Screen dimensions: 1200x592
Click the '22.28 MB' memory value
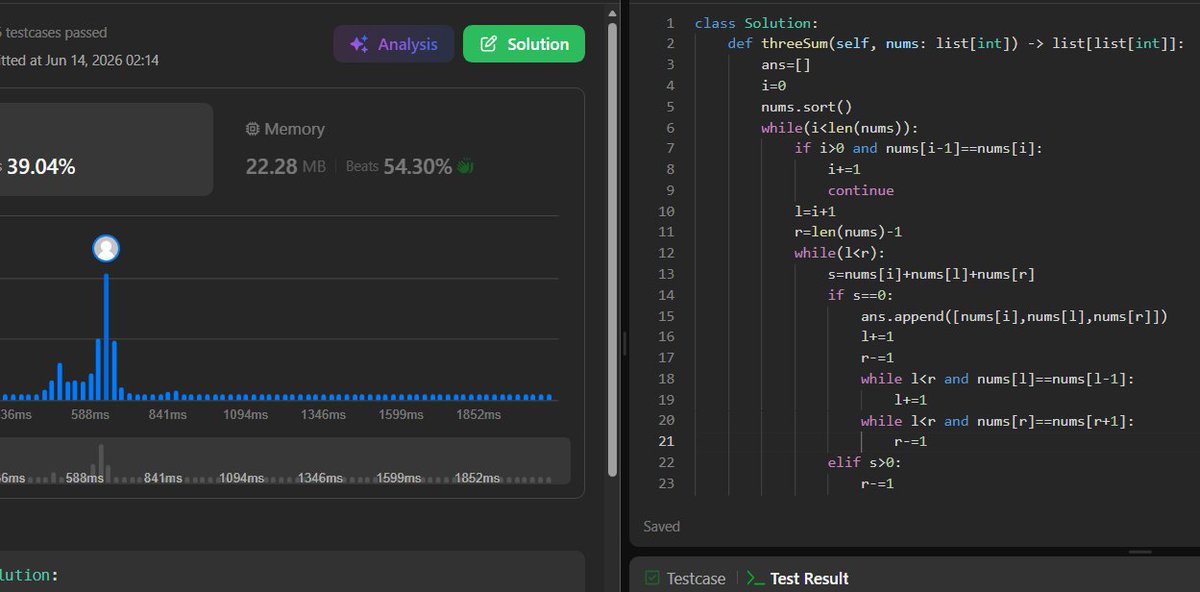click(x=286, y=167)
